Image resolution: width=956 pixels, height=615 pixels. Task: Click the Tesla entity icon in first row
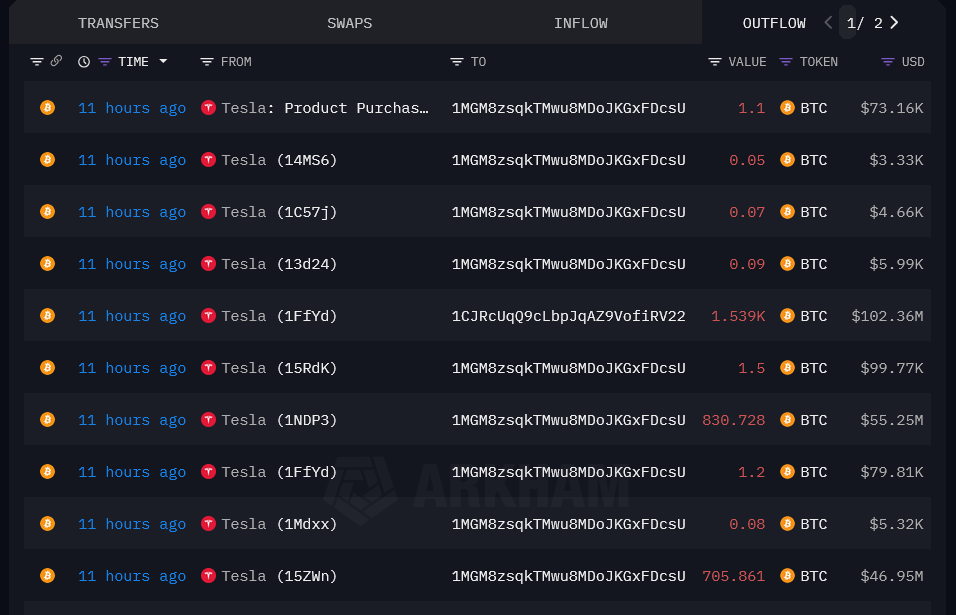[208, 108]
